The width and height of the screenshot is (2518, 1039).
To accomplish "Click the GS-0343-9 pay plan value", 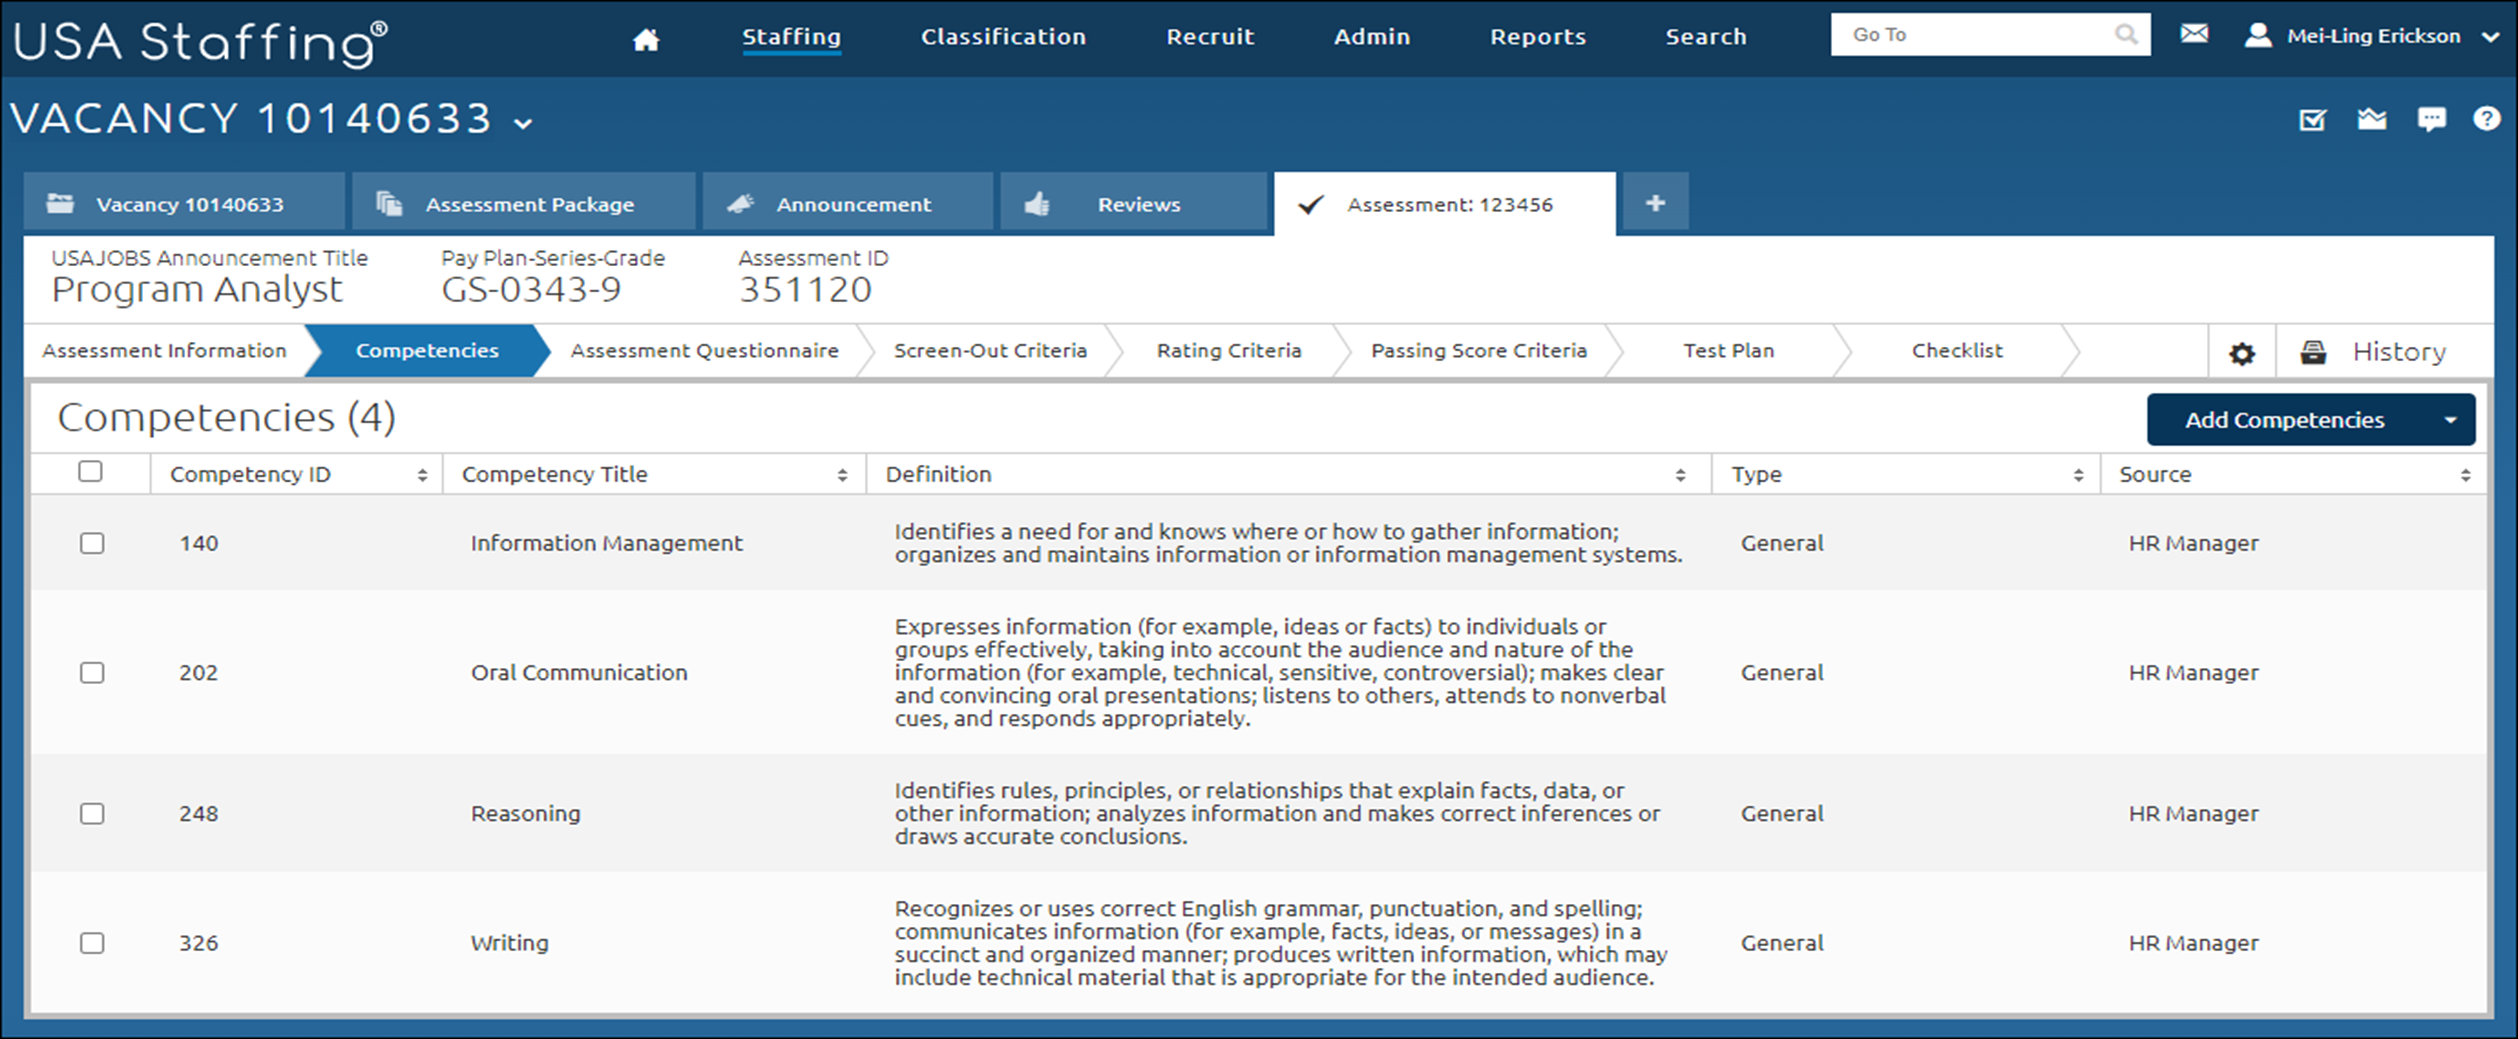I will 531,290.
